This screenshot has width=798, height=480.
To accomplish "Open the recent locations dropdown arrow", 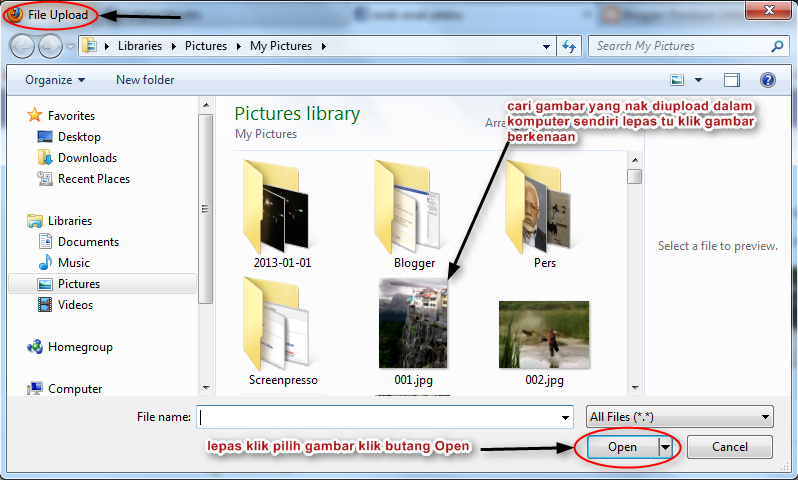I will [x=70, y=47].
